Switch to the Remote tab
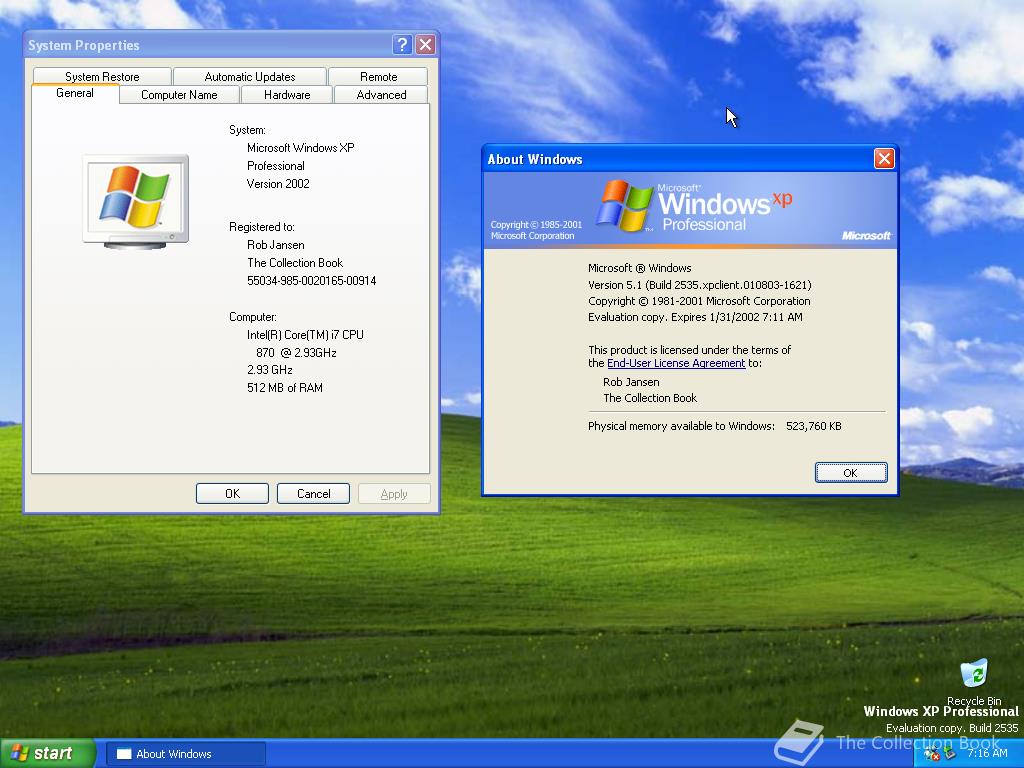Image resolution: width=1024 pixels, height=768 pixels. 378,76
